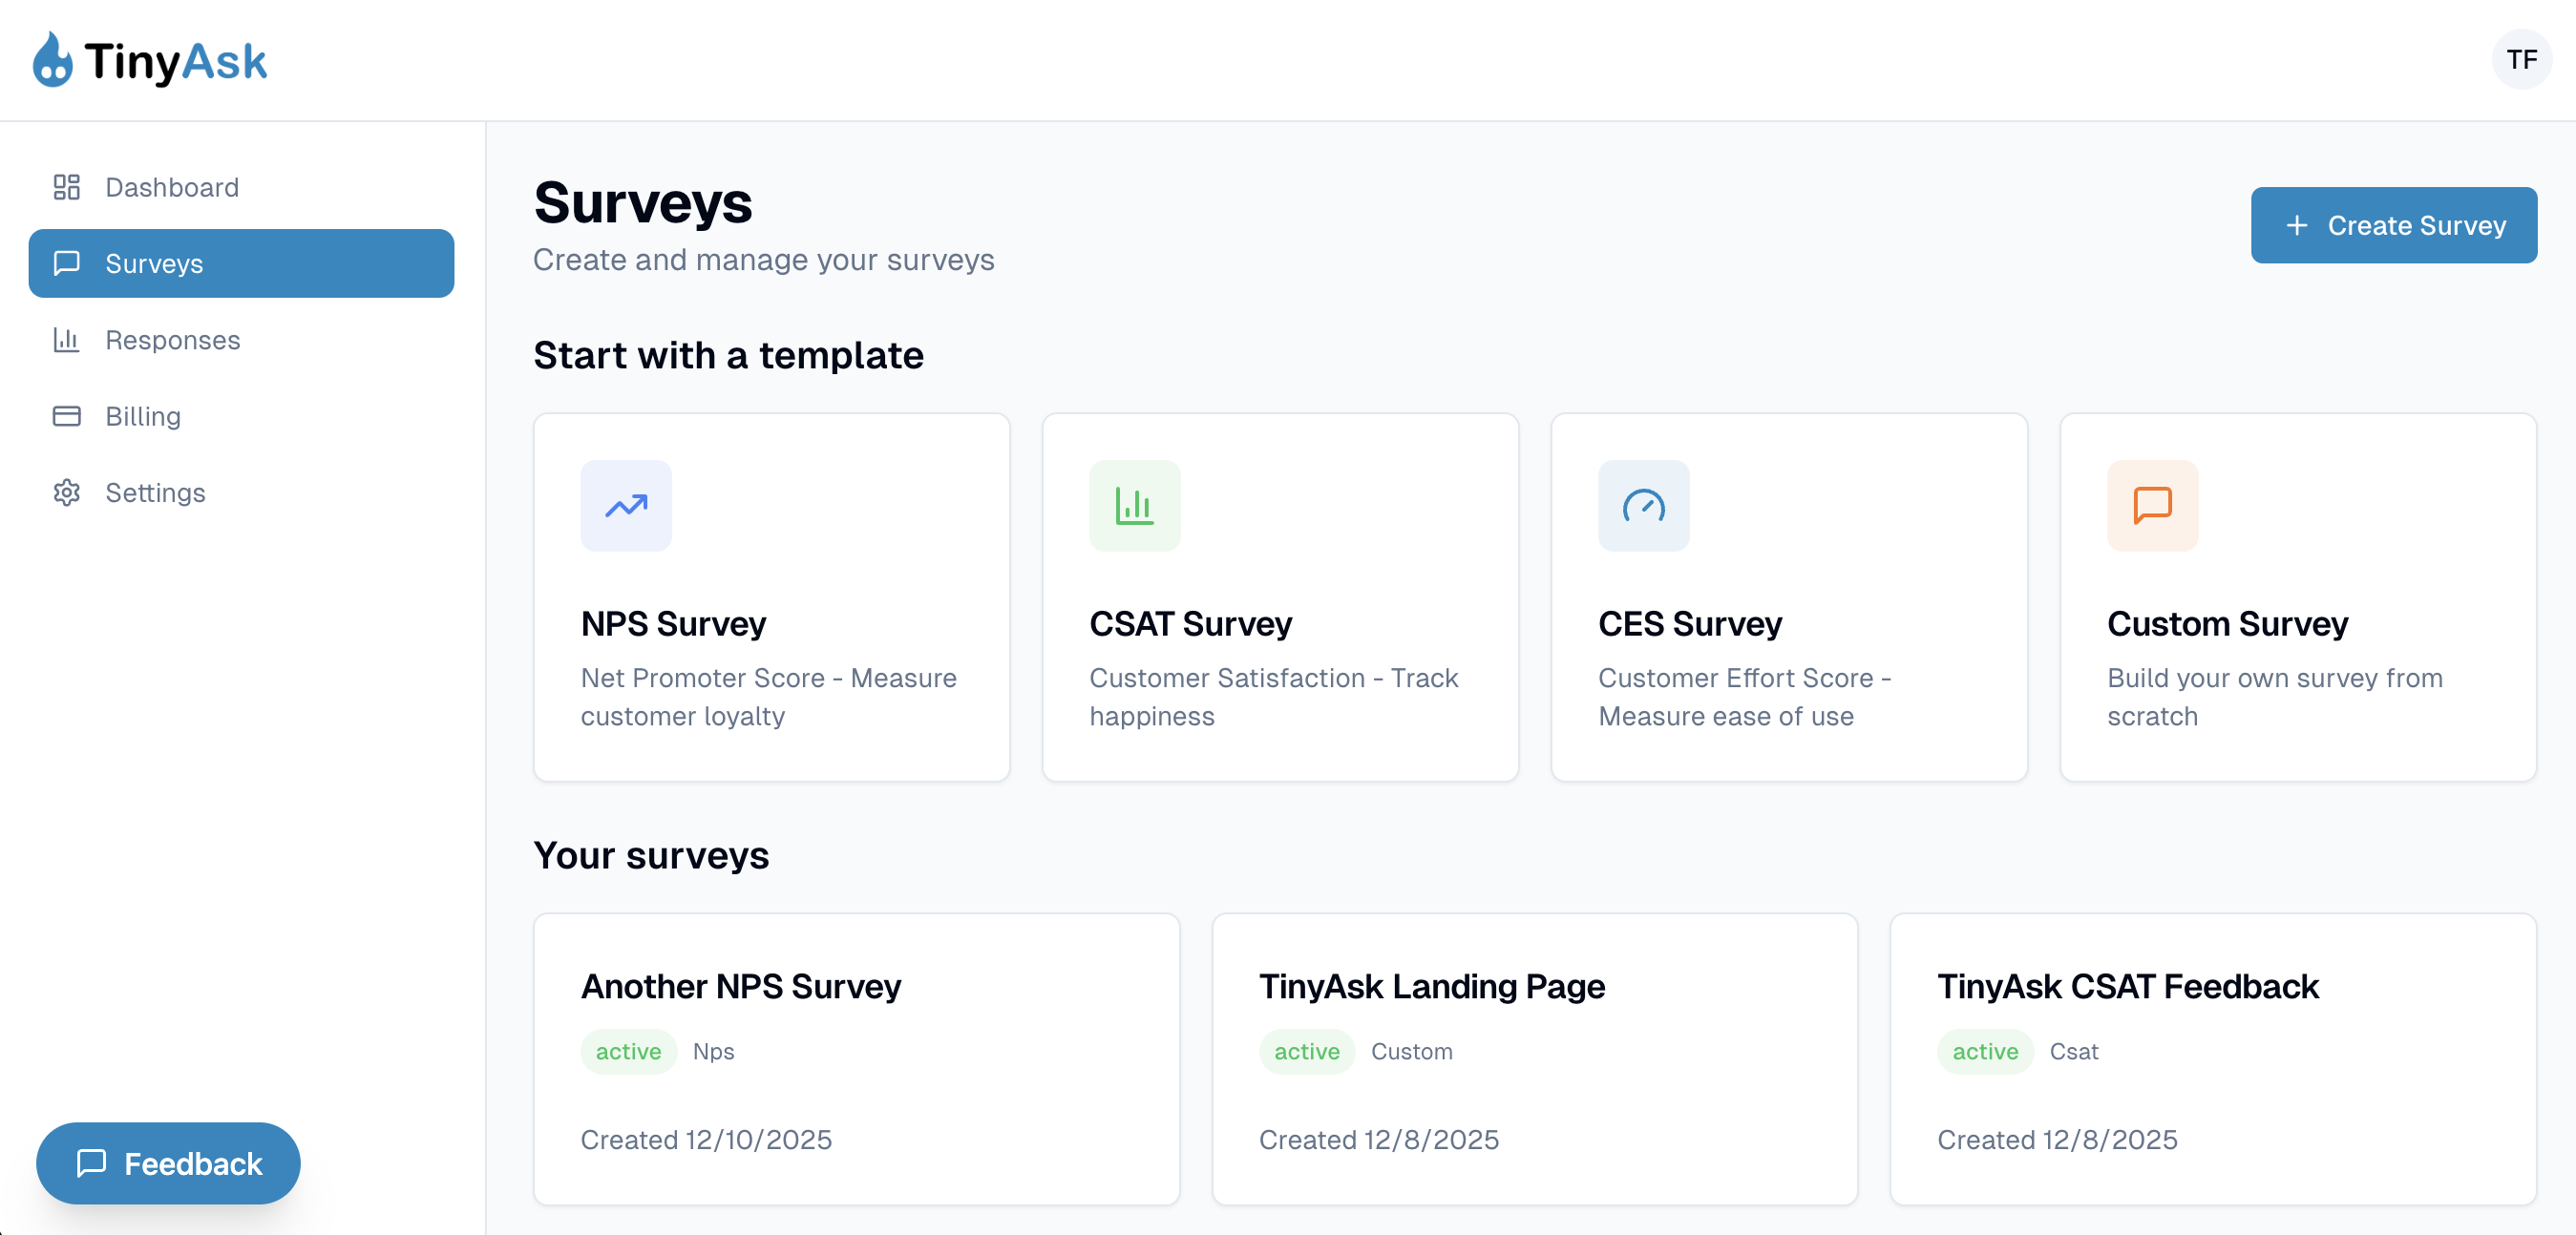The height and width of the screenshot is (1235, 2576).
Task: Click the Billing credit card icon
Action: pyautogui.click(x=66, y=416)
